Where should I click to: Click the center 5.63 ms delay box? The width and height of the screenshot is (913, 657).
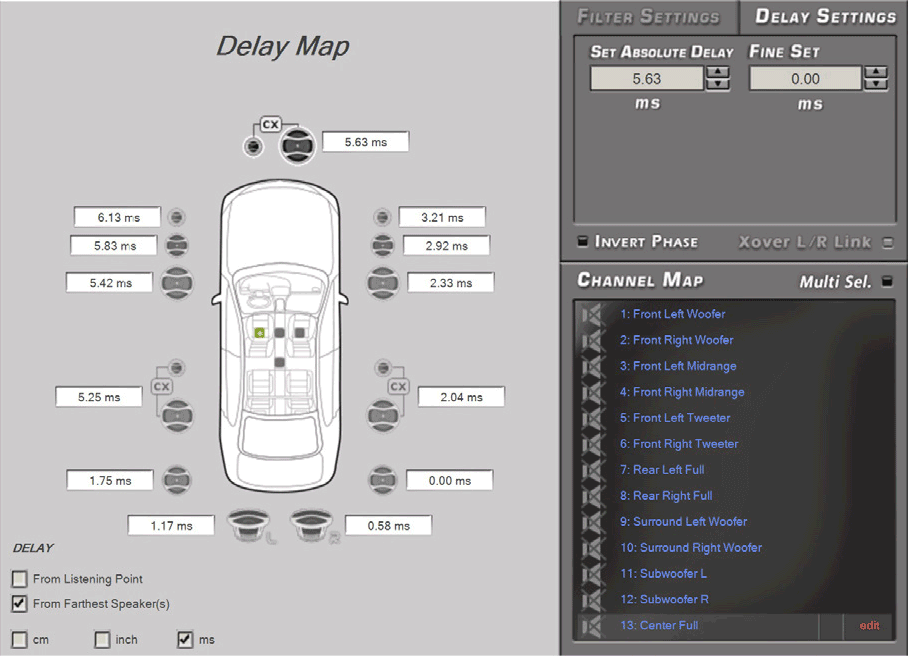click(x=366, y=142)
